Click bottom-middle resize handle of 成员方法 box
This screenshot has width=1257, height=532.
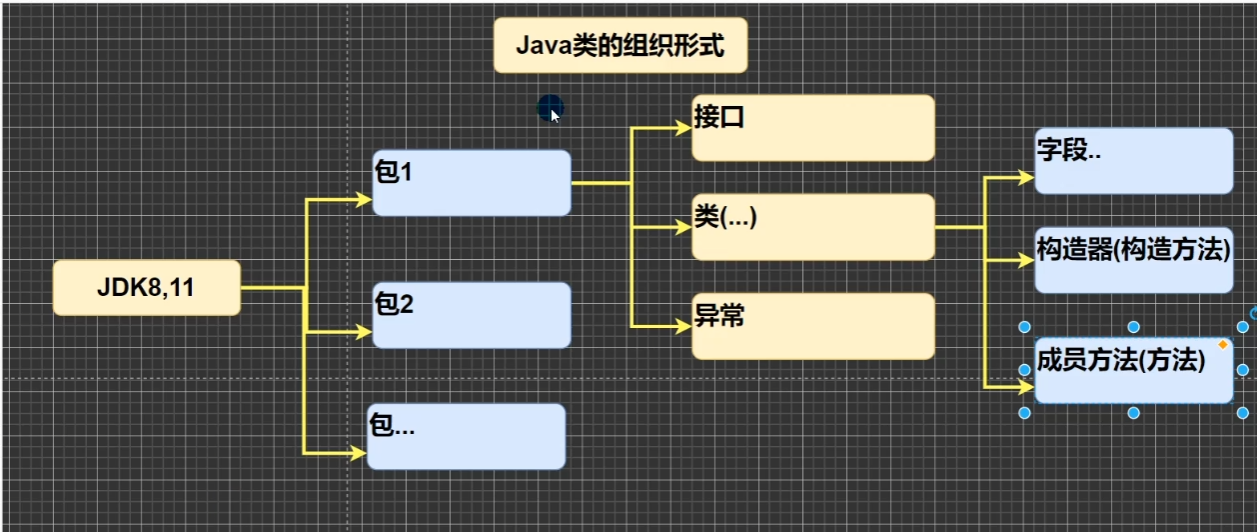(x=1134, y=412)
